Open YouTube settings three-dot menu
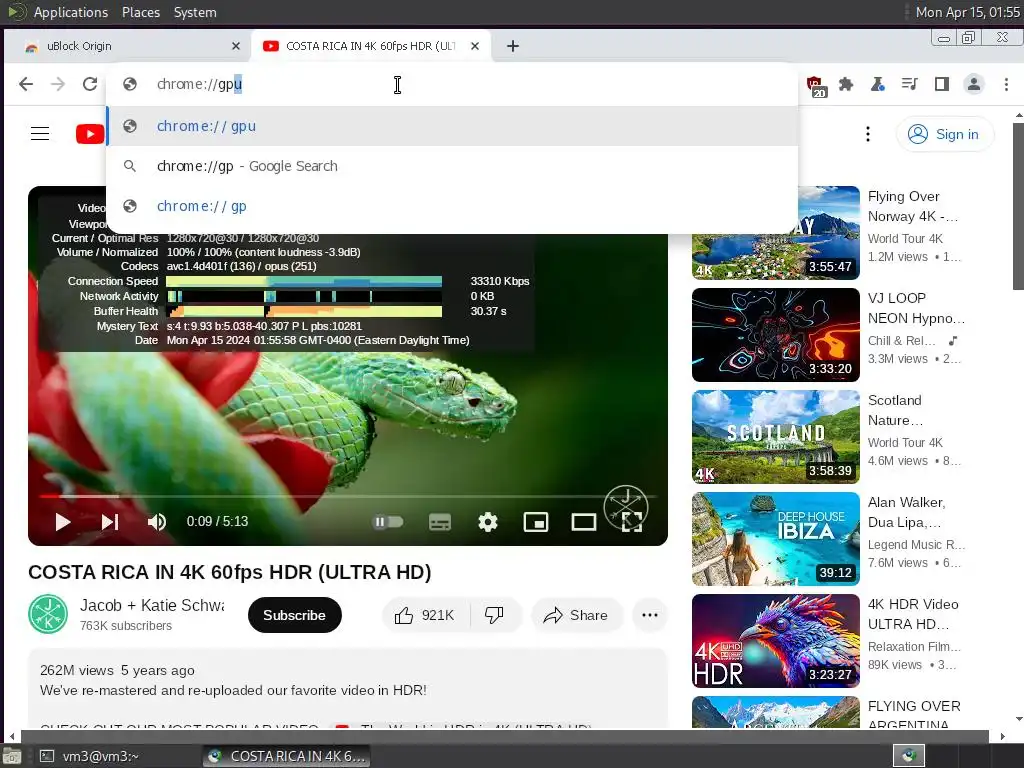Screen dimensions: 1024x768 pyautogui.click(x=867, y=134)
